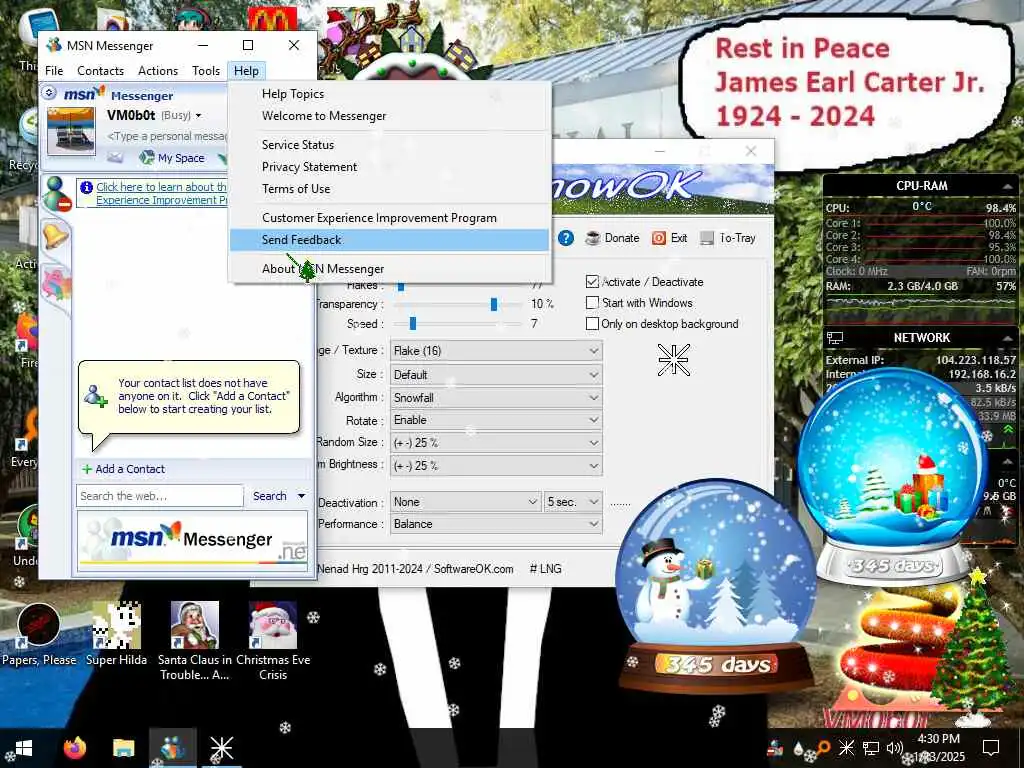1024x768 pixels.
Task: Click the round arrows button beside msn logo
Action: pyautogui.click(x=50, y=93)
